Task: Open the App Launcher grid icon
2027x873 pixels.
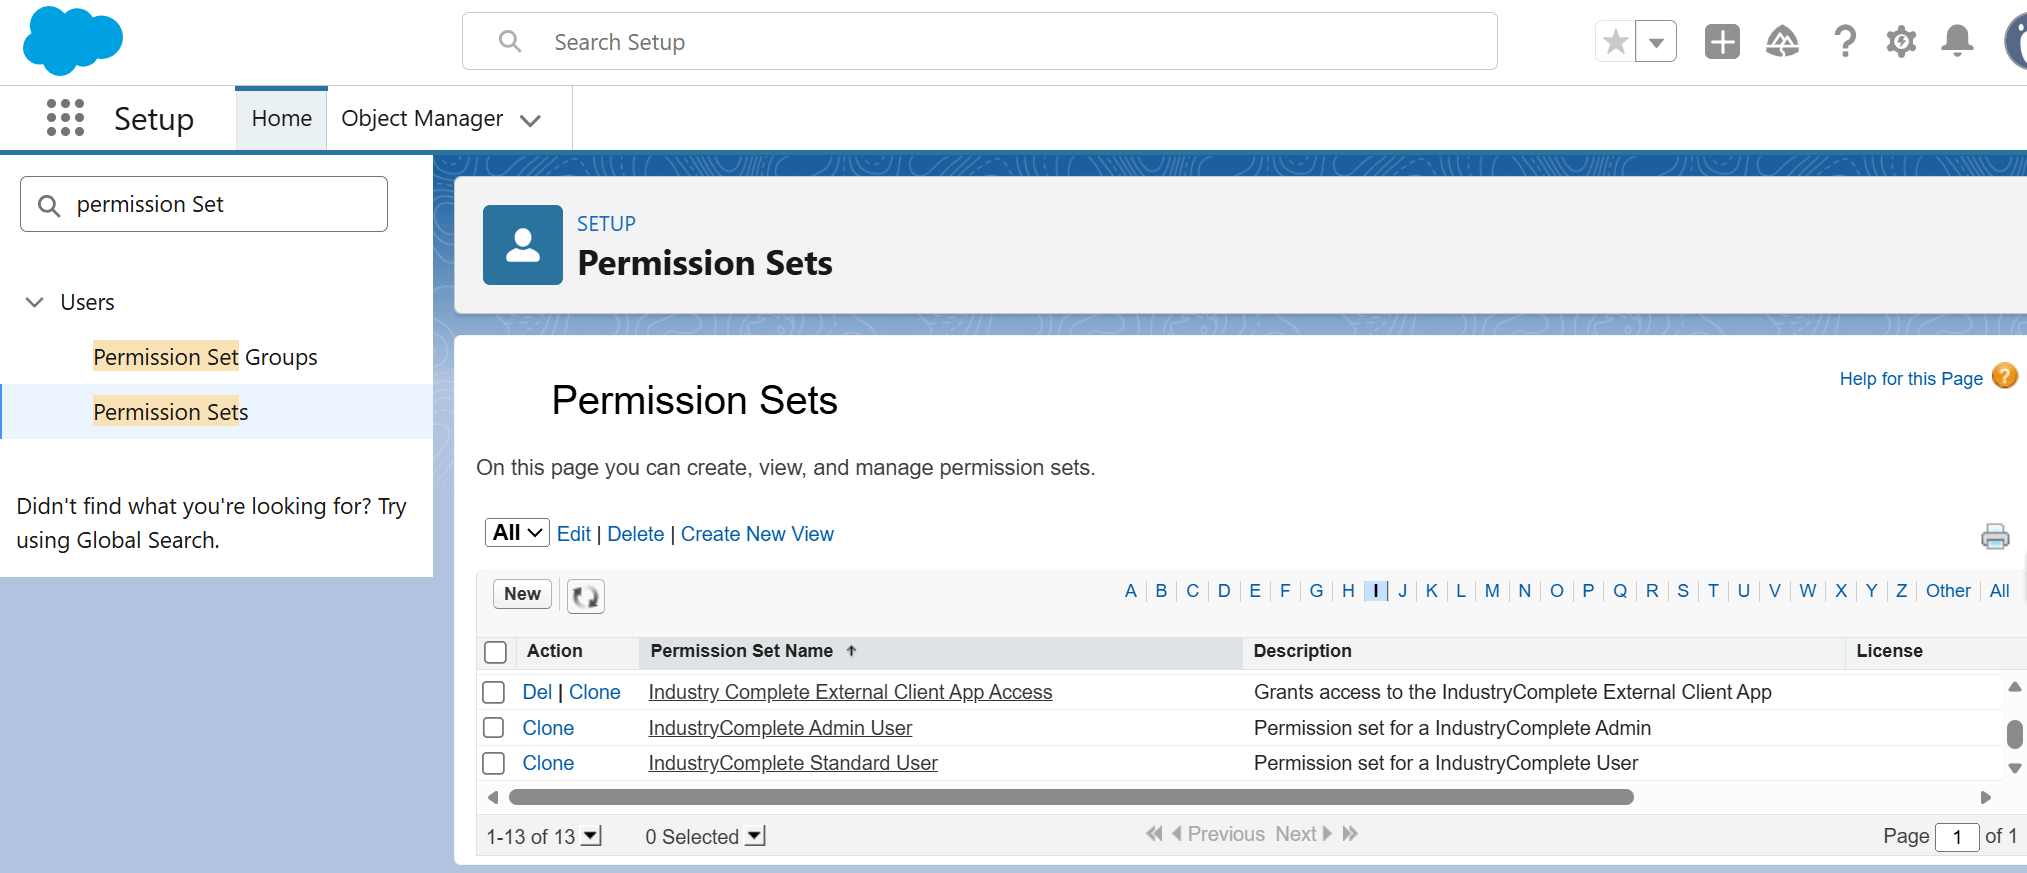Action: tap(65, 118)
